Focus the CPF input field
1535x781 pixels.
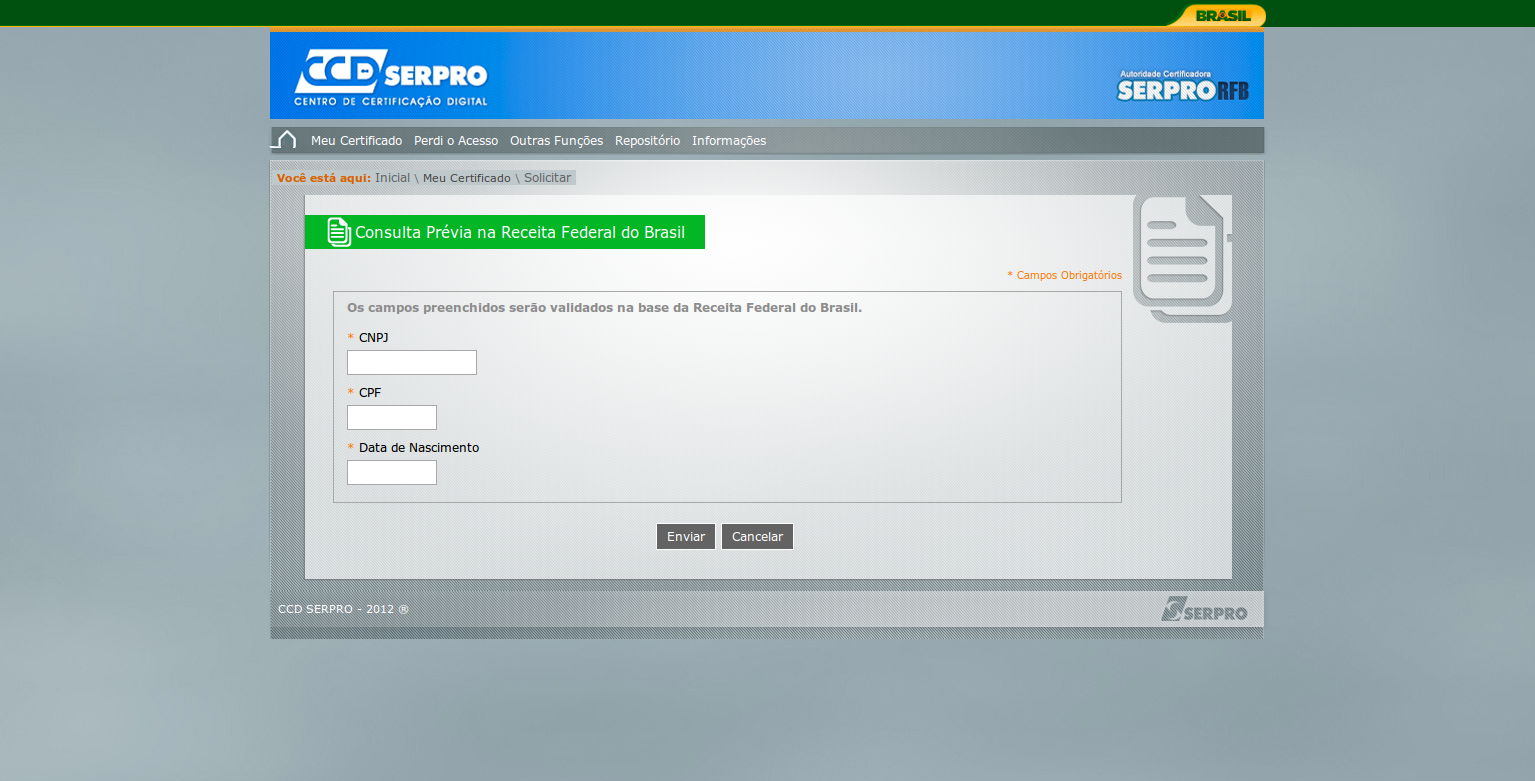pos(392,418)
